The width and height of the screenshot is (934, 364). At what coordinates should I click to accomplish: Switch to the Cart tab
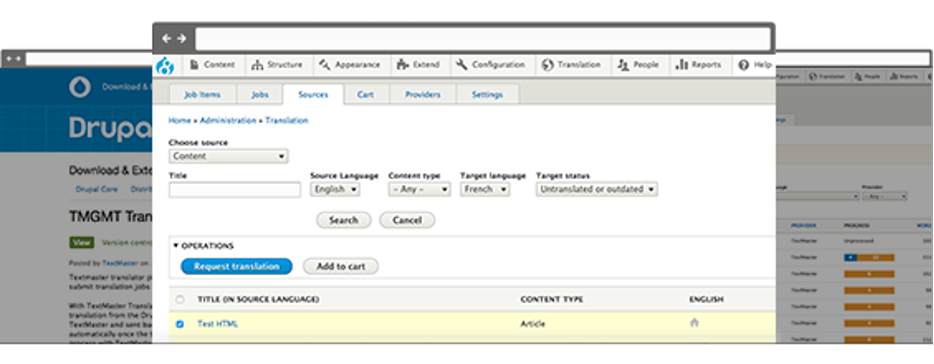coord(366,95)
